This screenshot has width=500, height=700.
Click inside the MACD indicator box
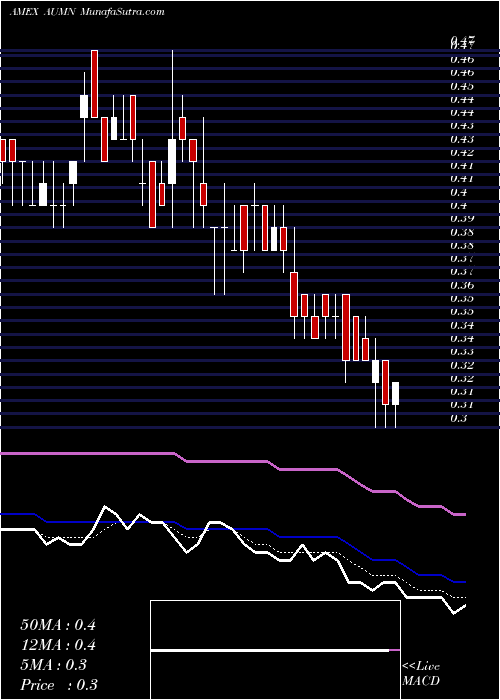275,650
